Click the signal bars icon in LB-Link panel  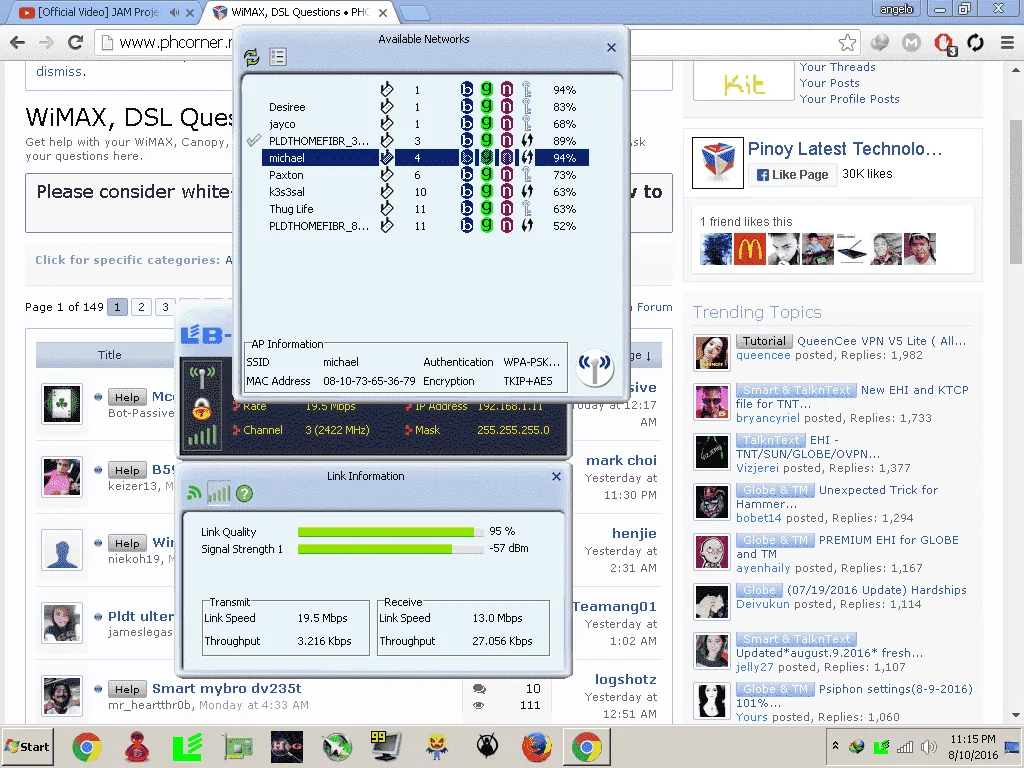[202, 436]
